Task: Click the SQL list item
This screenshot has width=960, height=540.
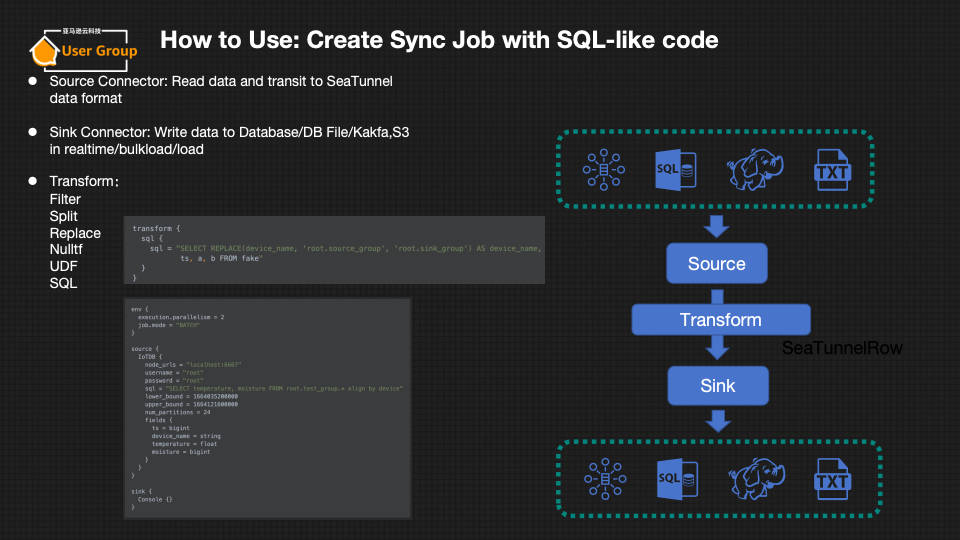Action: coord(63,283)
